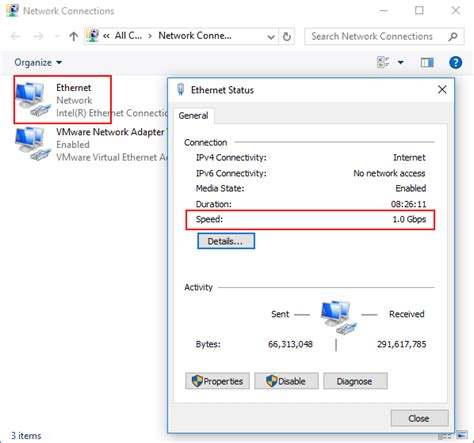Select the Ethernet adapter icon
Image resolution: width=474 pixels, height=443 pixels.
33,100
